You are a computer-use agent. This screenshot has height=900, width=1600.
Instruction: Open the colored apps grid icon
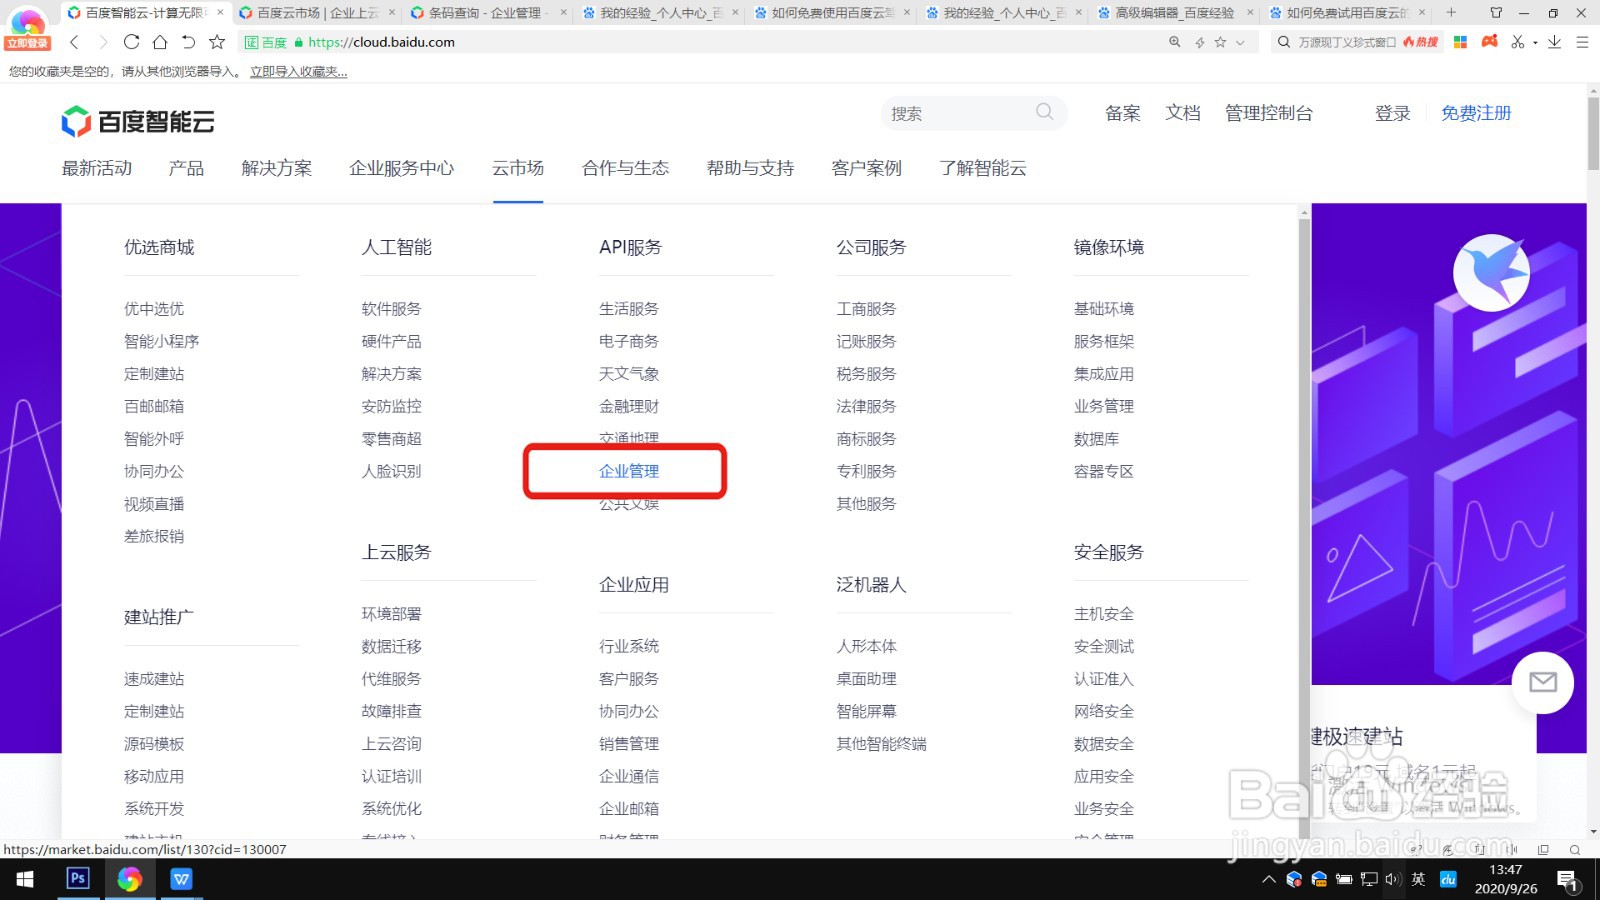click(x=1460, y=42)
